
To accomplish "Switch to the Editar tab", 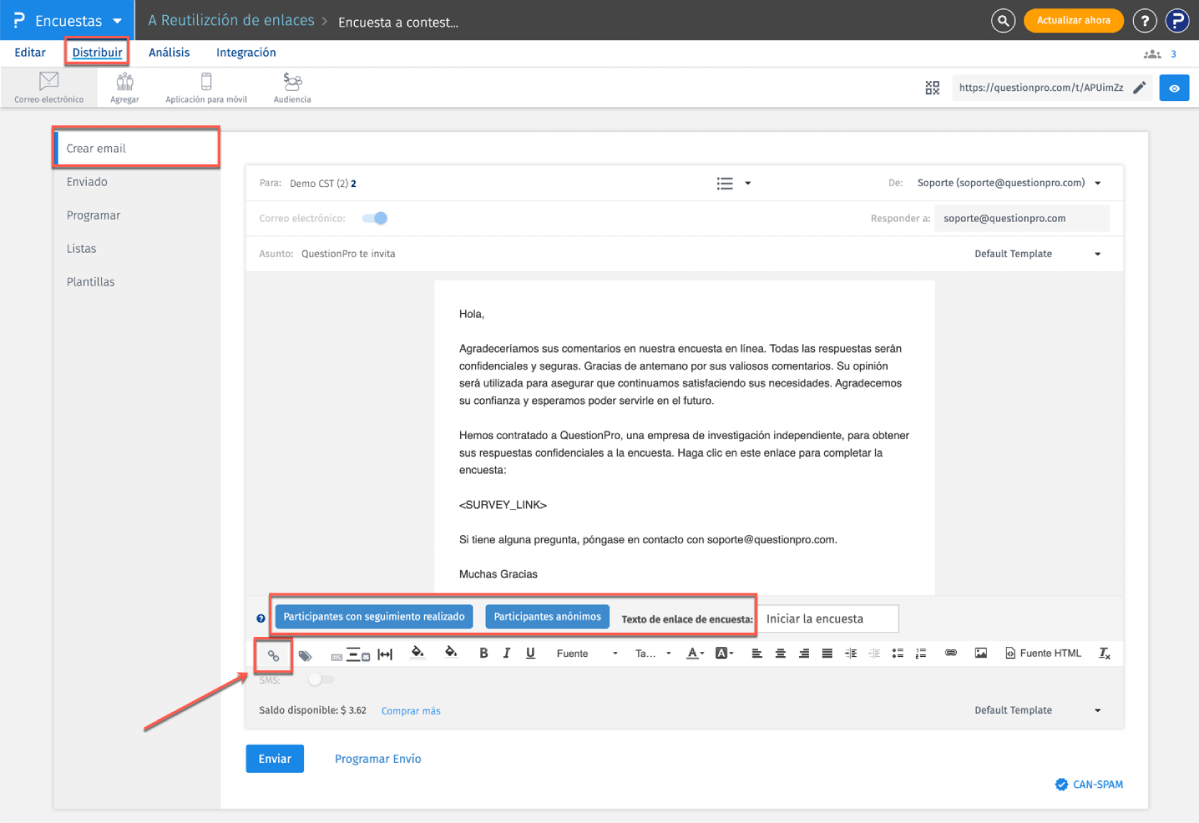I will coord(30,53).
